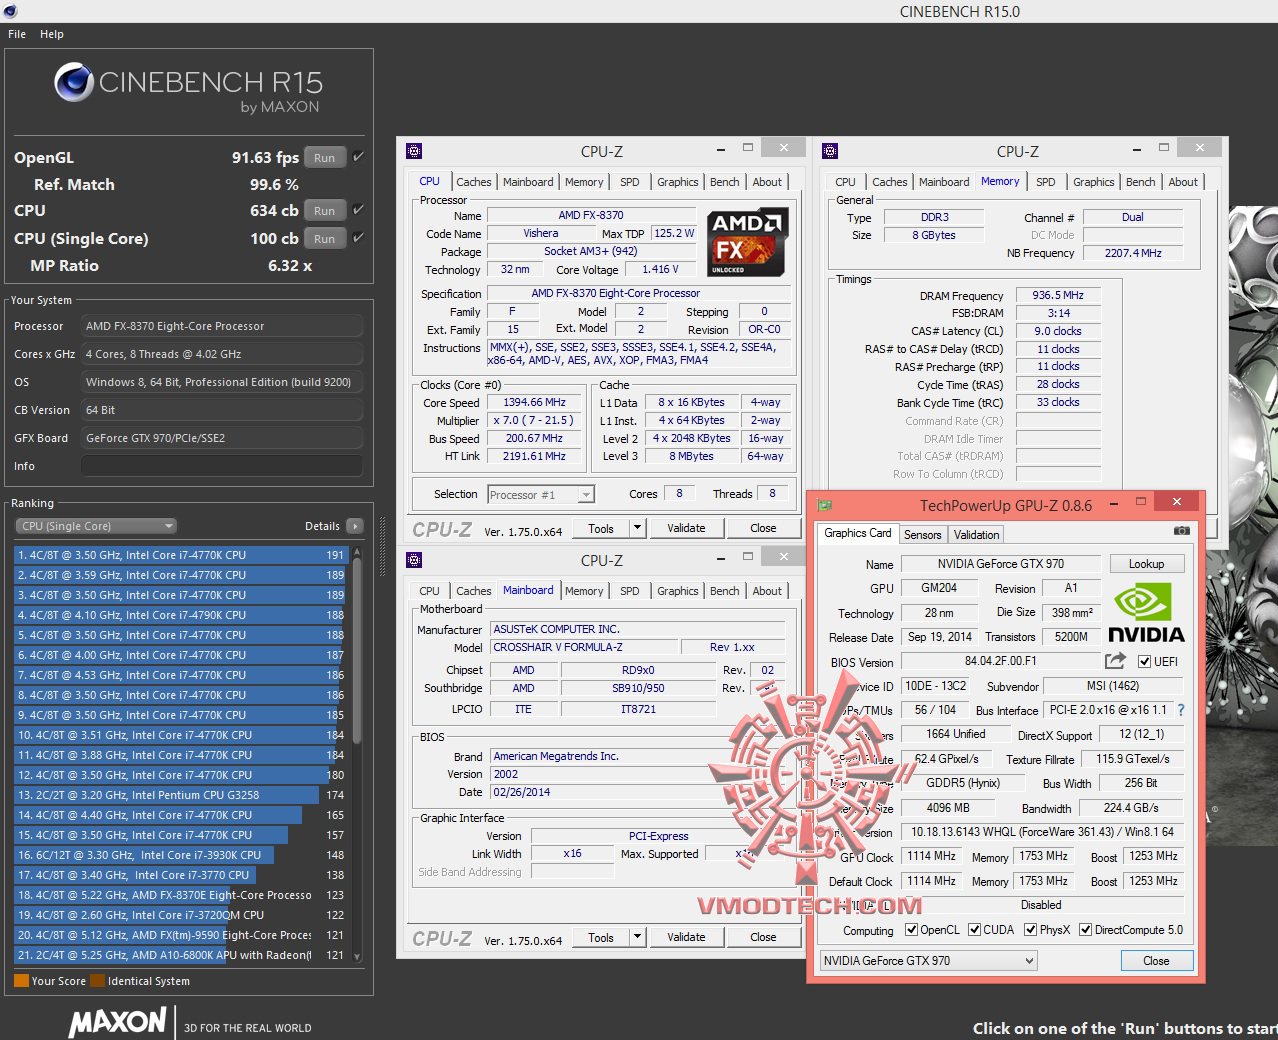1278x1040 pixels.
Task: Select ranking row 13 Pentium CPU G3258
Action: click(180, 795)
